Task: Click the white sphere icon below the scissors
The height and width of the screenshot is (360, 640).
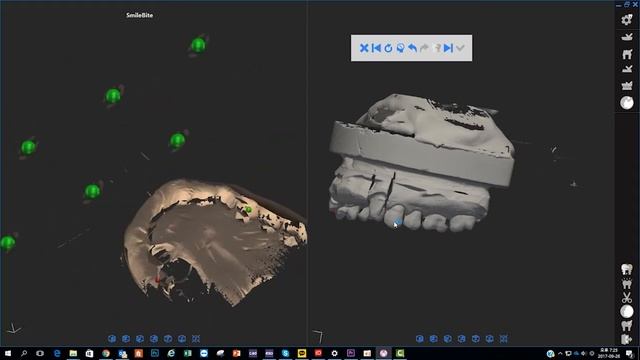Action: point(627,311)
